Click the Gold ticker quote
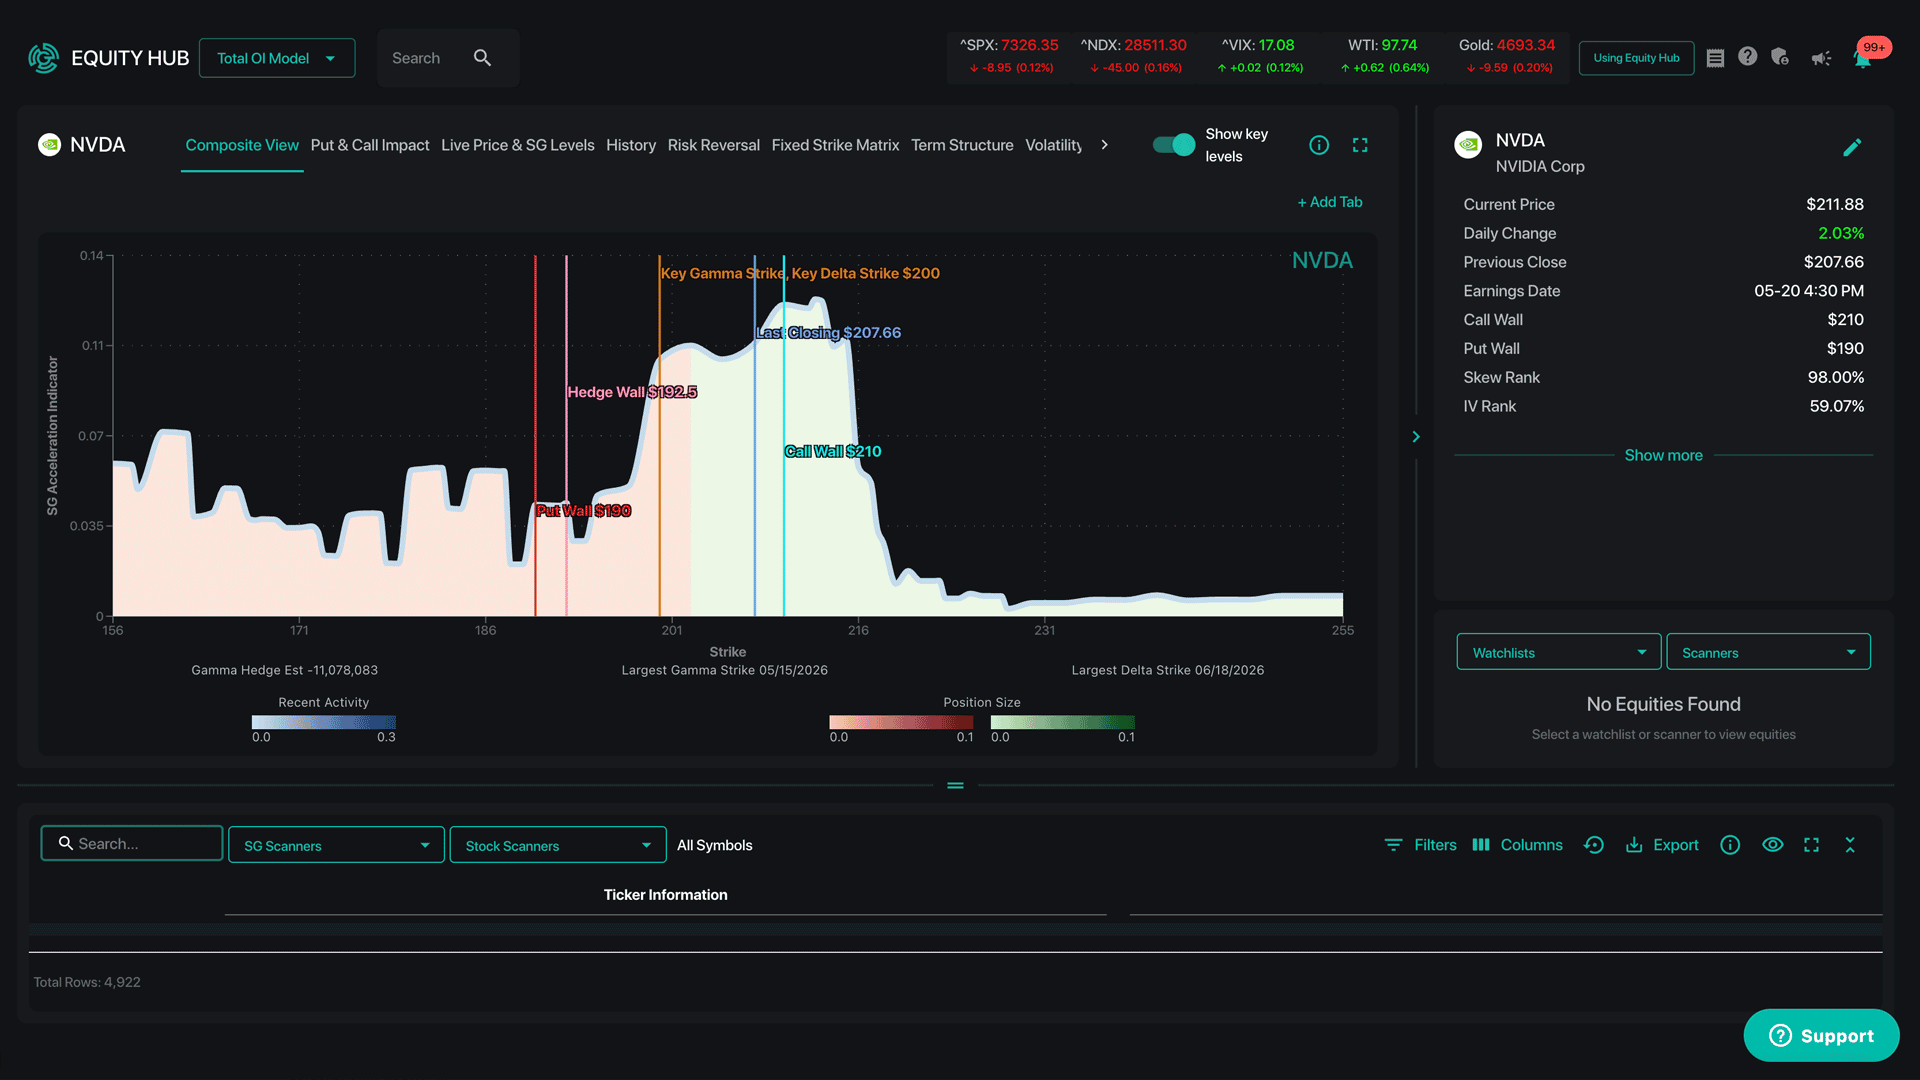Screen dimensions: 1920x1080 [x=1508, y=56]
